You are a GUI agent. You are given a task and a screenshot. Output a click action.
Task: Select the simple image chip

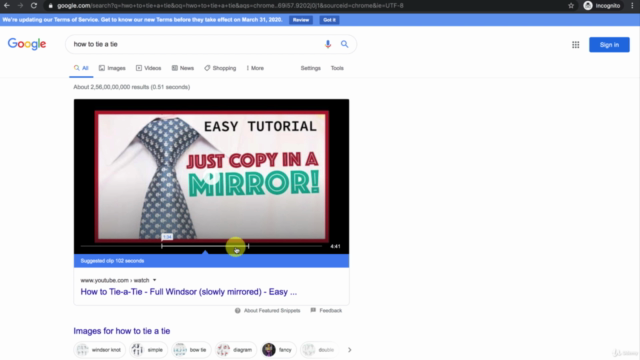click(149, 350)
